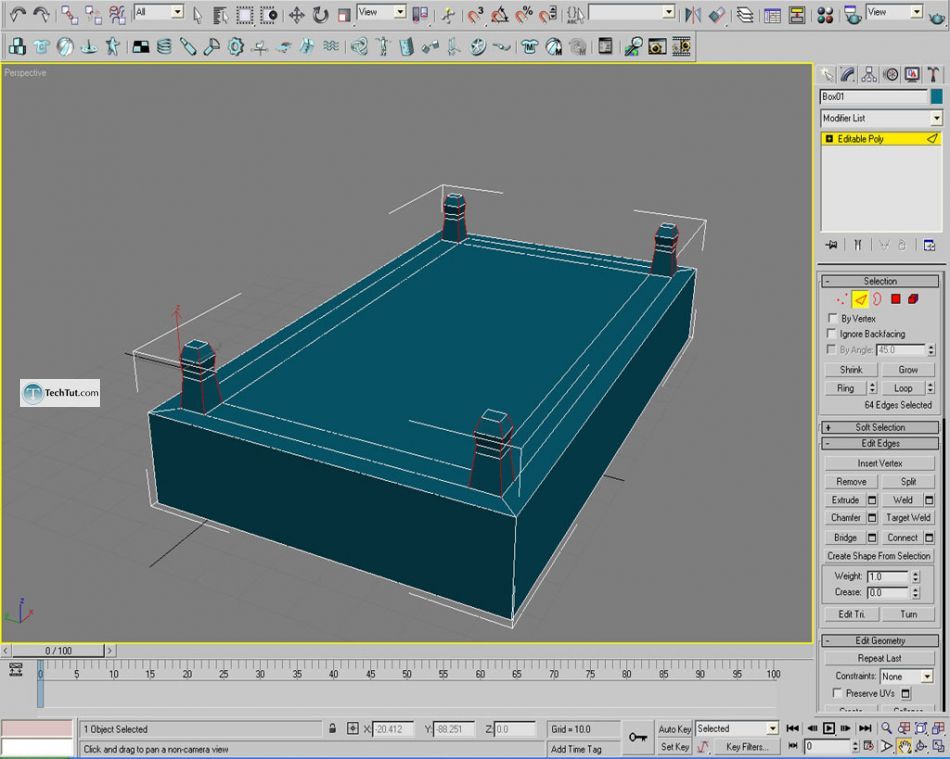Collapse the Edit Edges rollout
950x759 pixels.
point(880,443)
